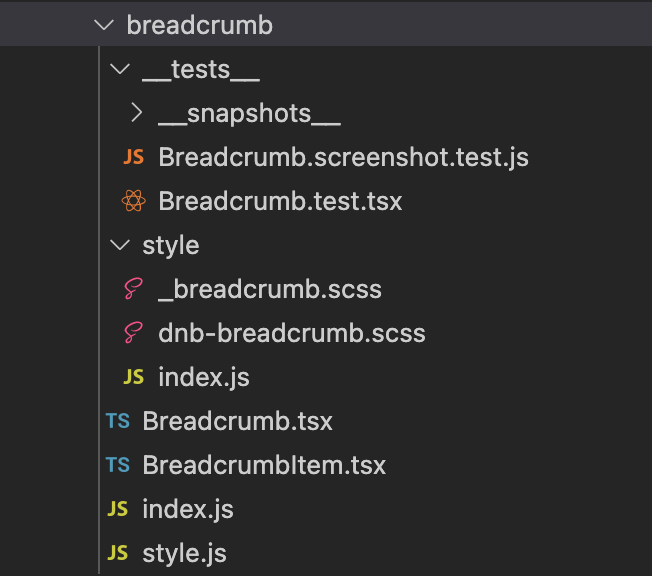Expand the __snapshots__ folder chevron
Image resolution: width=652 pixels, height=576 pixels.
(x=135, y=114)
